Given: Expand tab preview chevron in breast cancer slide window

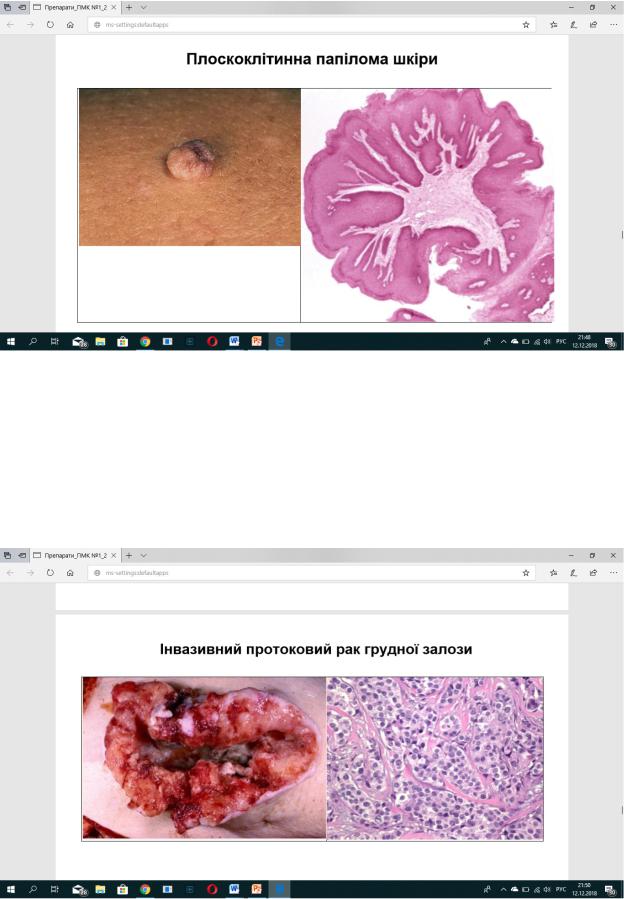Looking at the screenshot, I should tap(143, 556).
